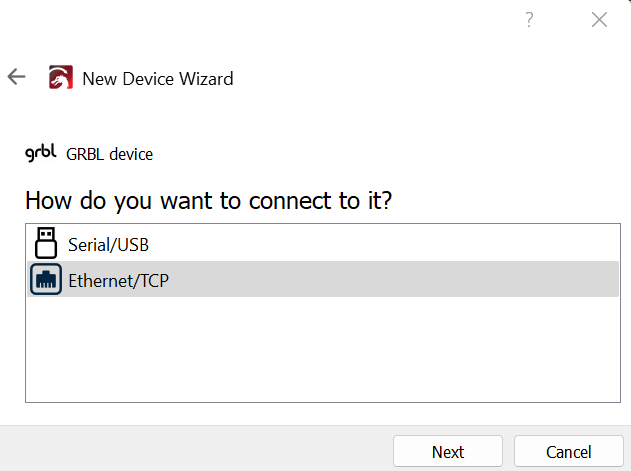Cancel the device wizard
Image resolution: width=631 pixels, height=471 pixels.
click(x=568, y=452)
